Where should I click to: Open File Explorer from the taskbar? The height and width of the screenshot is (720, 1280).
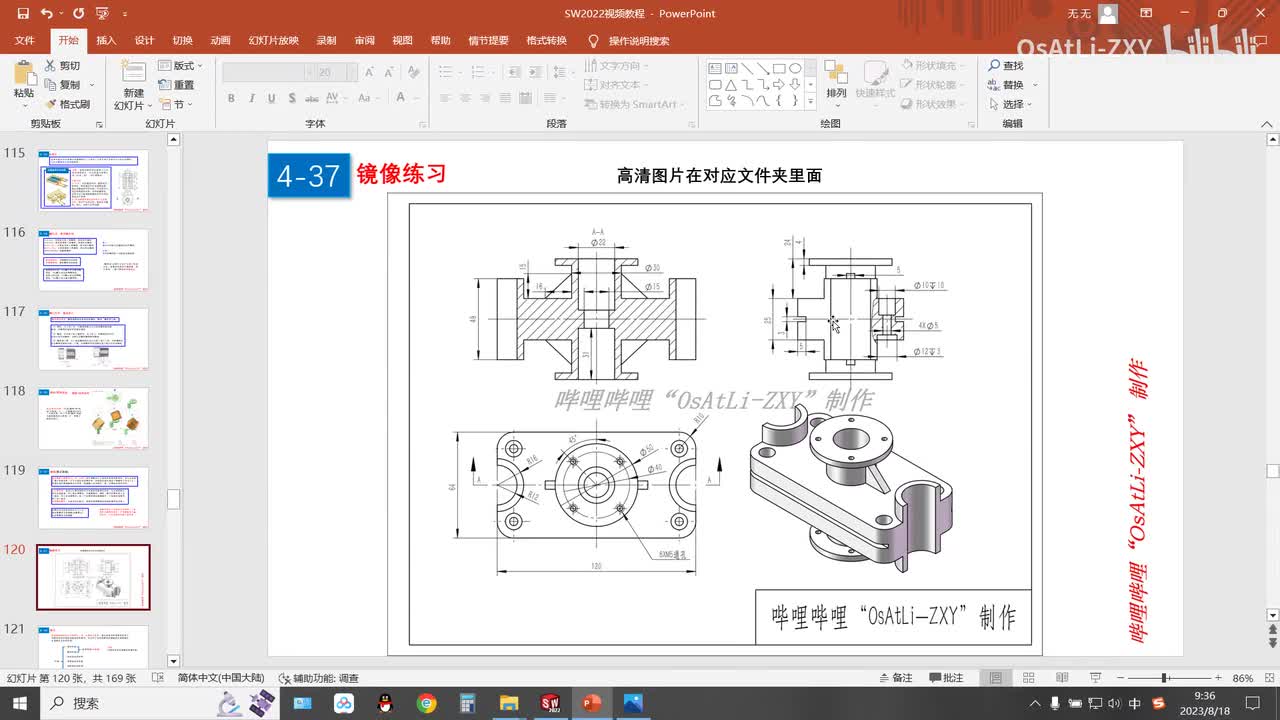coord(508,703)
